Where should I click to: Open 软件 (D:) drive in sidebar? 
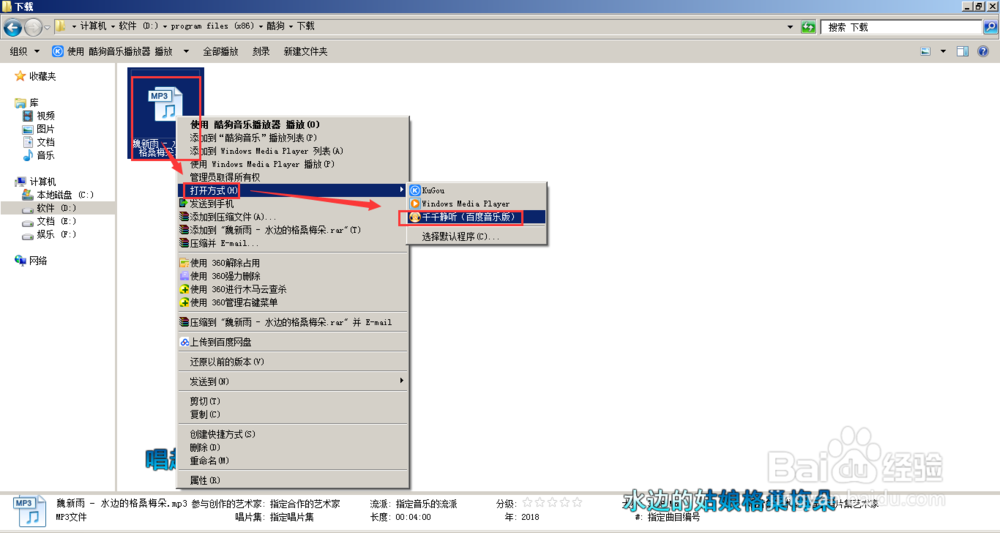[x=49, y=208]
